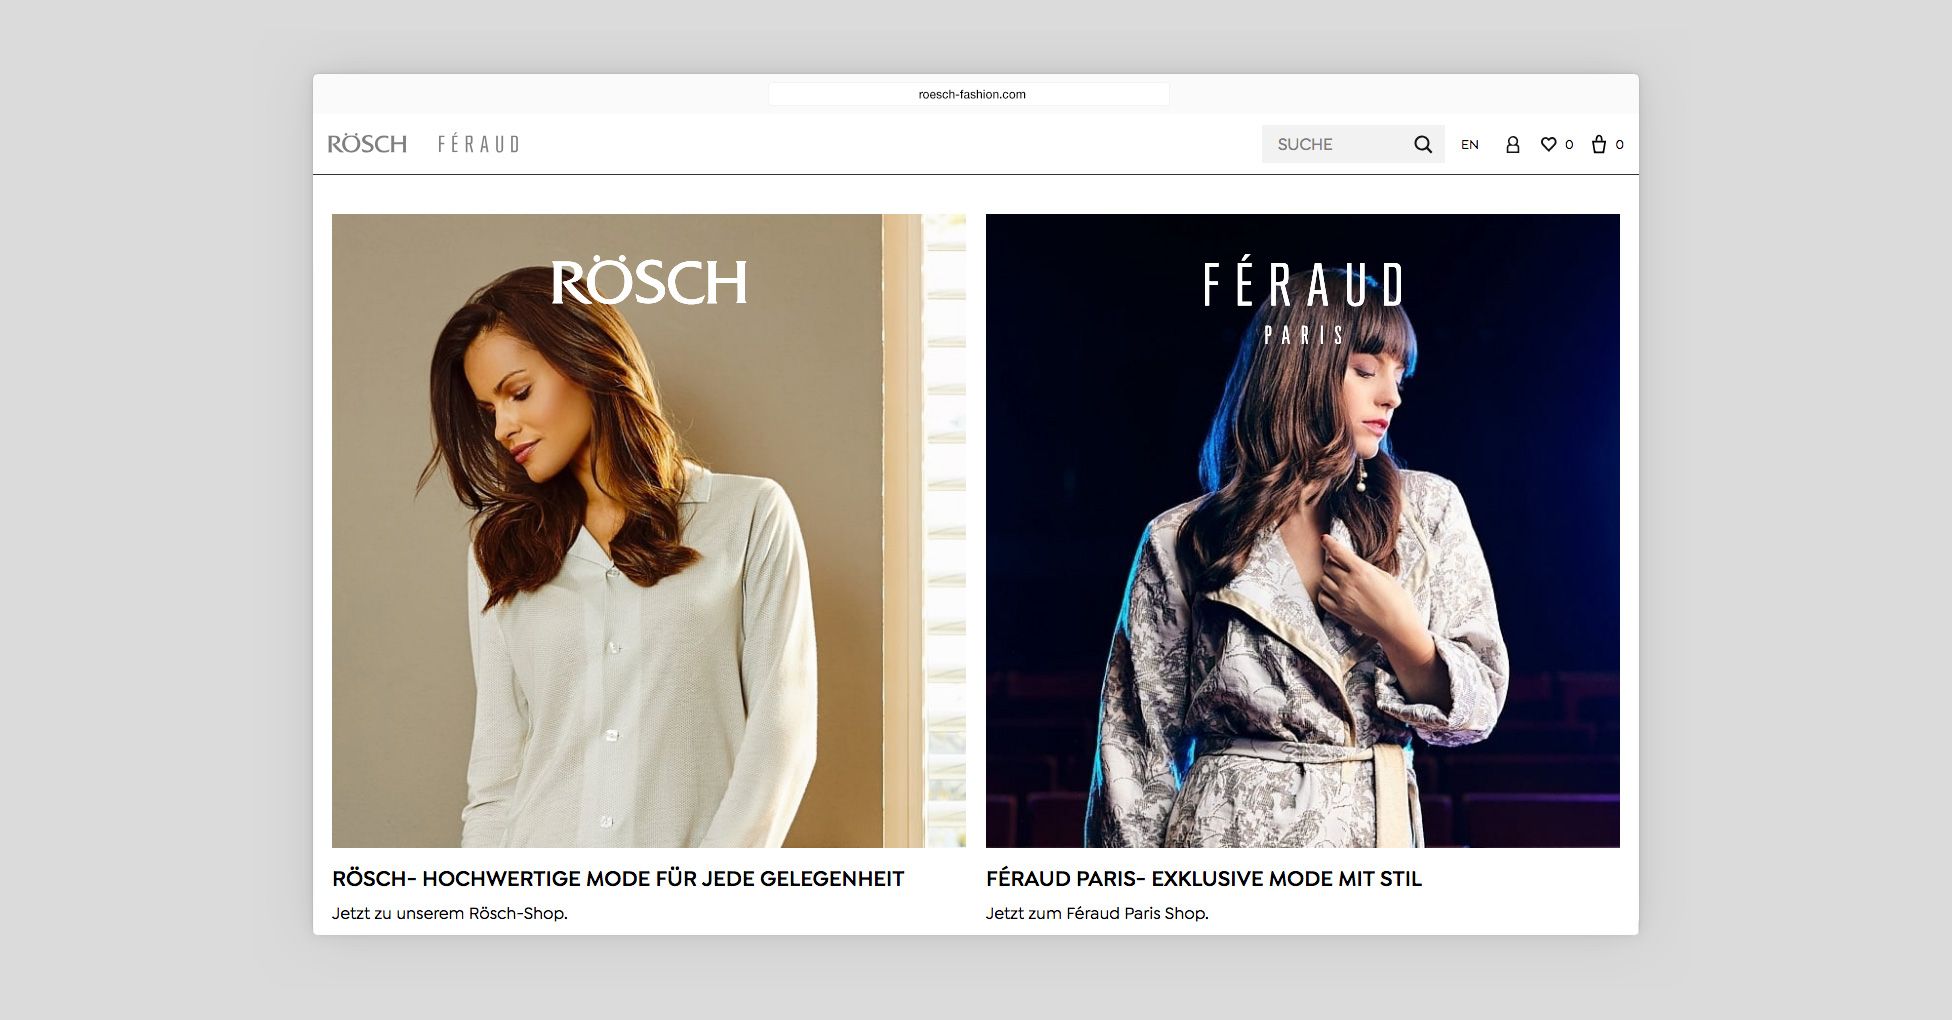Open the user account icon
Viewport: 1952px width, 1020px height.
(x=1512, y=144)
